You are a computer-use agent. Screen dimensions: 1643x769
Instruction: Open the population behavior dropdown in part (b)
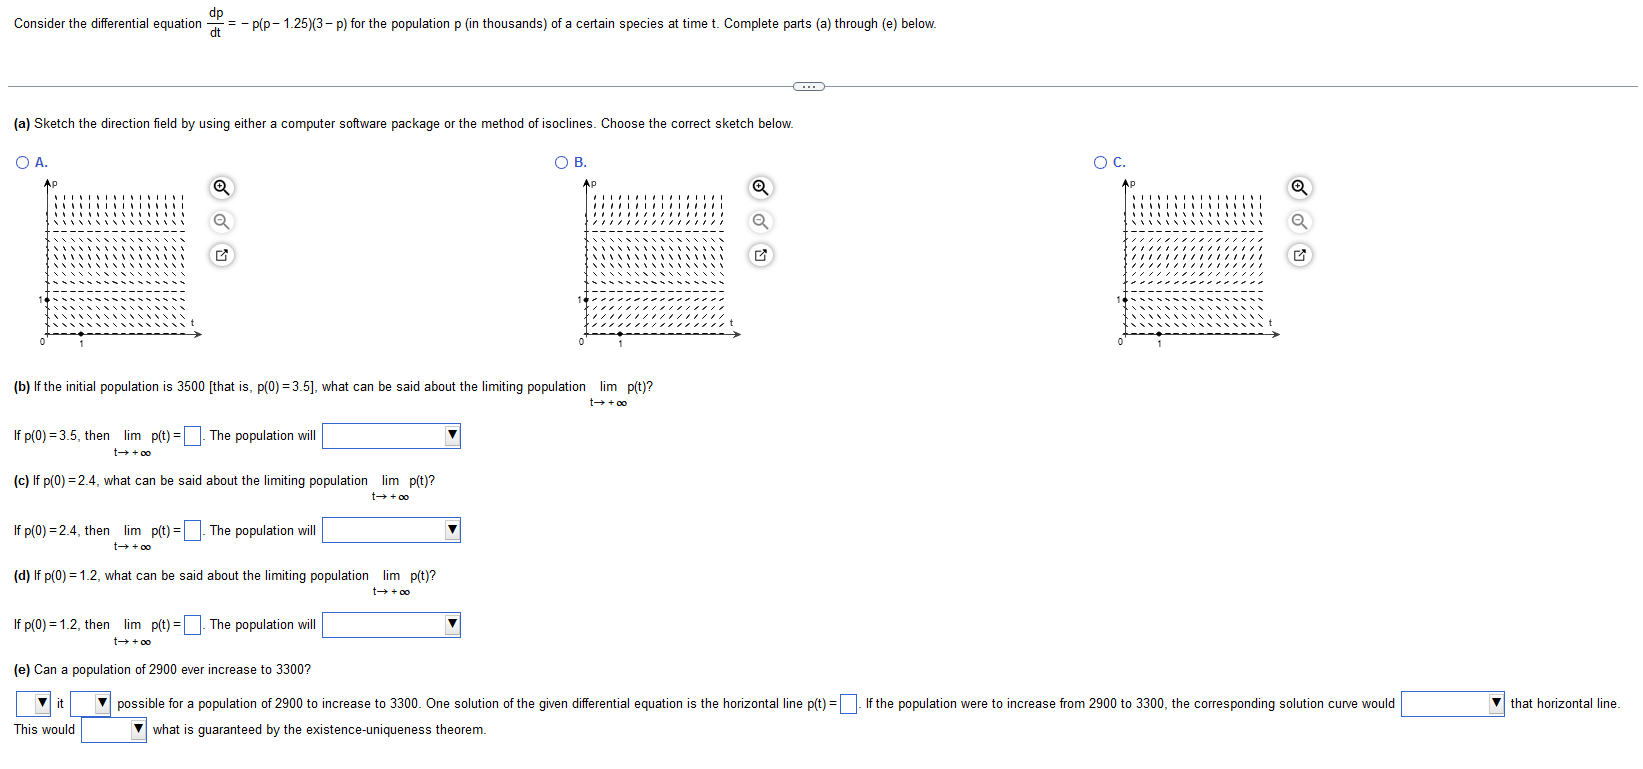click(x=451, y=435)
